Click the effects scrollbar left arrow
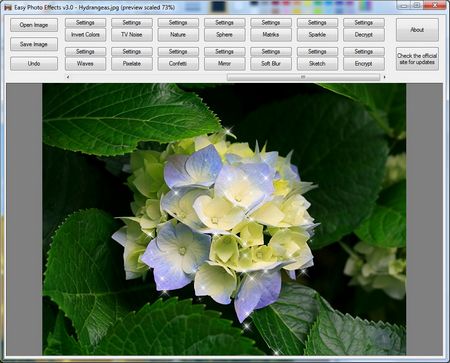Screen dimensions: 450x363 click(68, 77)
